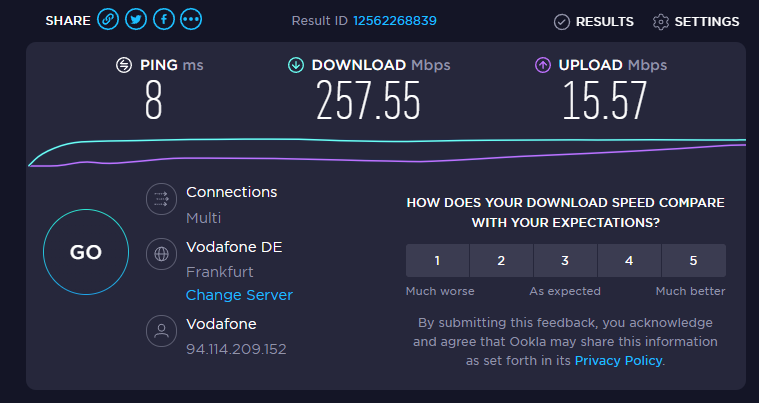The width and height of the screenshot is (759, 403).
Task: Rate download speed as 3
Action: click(565, 261)
